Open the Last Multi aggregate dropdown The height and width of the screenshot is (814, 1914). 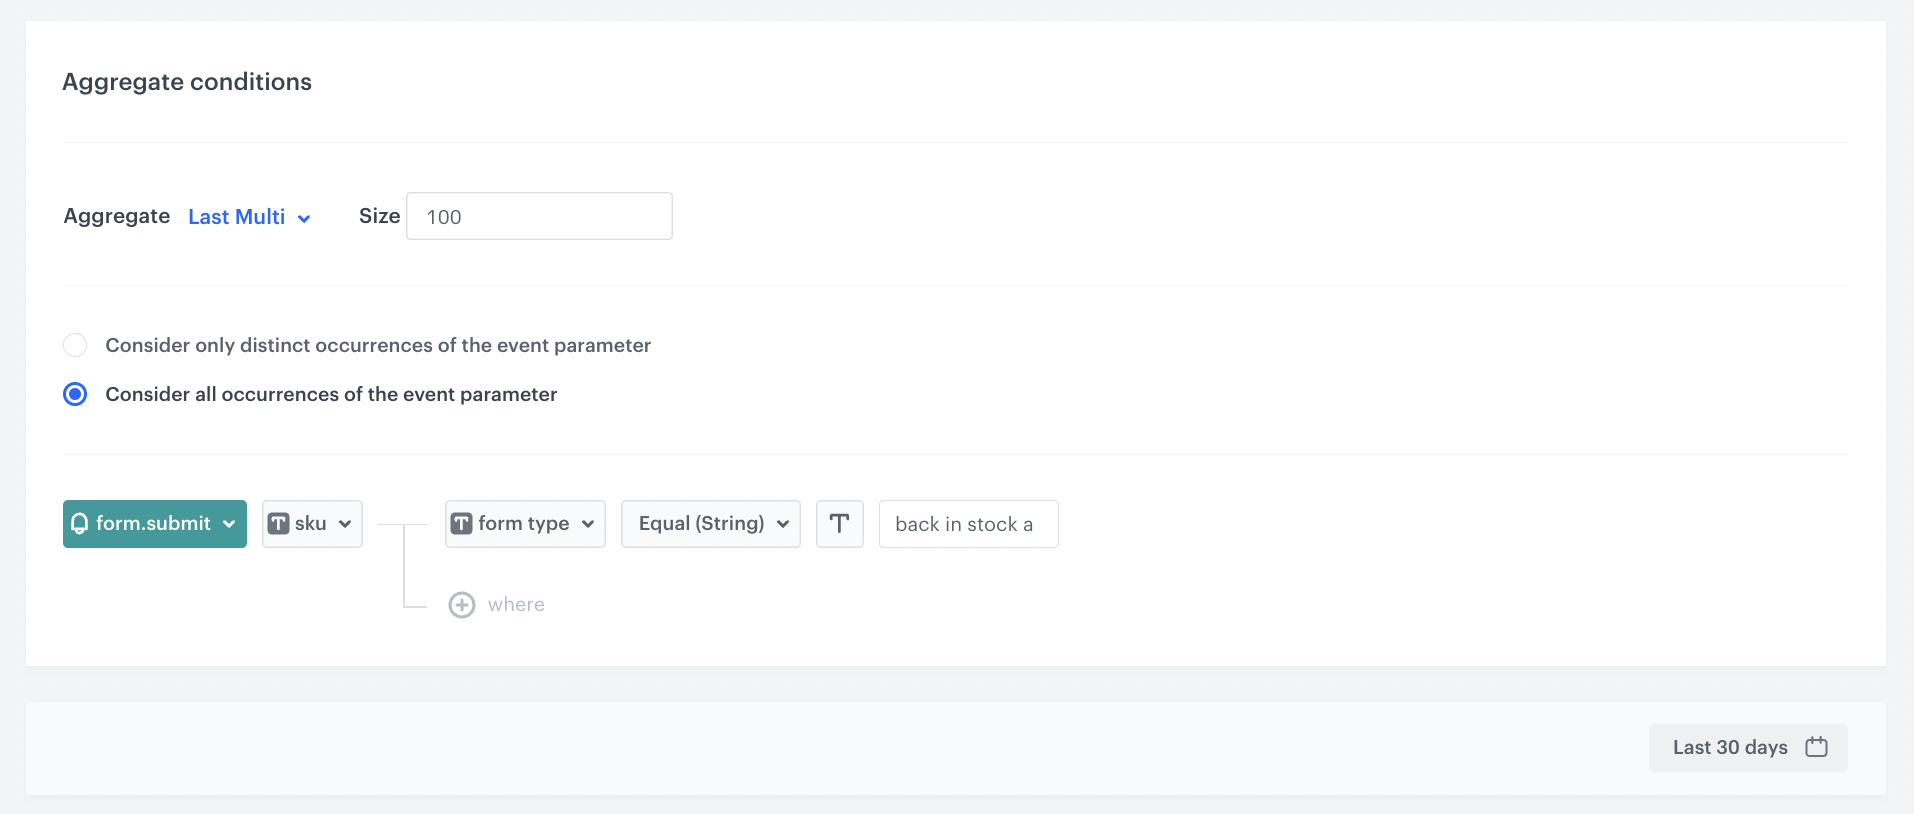tap(249, 217)
